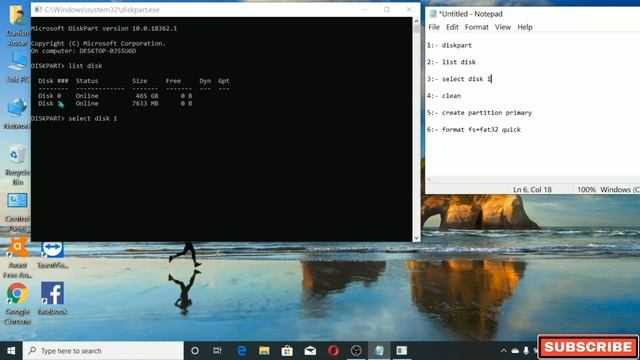Click the '2:- list disk' line in Notepad

(451, 62)
